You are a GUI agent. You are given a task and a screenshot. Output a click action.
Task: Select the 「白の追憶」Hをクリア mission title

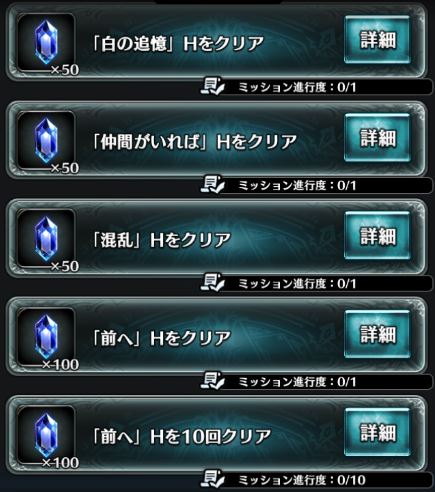(178, 44)
